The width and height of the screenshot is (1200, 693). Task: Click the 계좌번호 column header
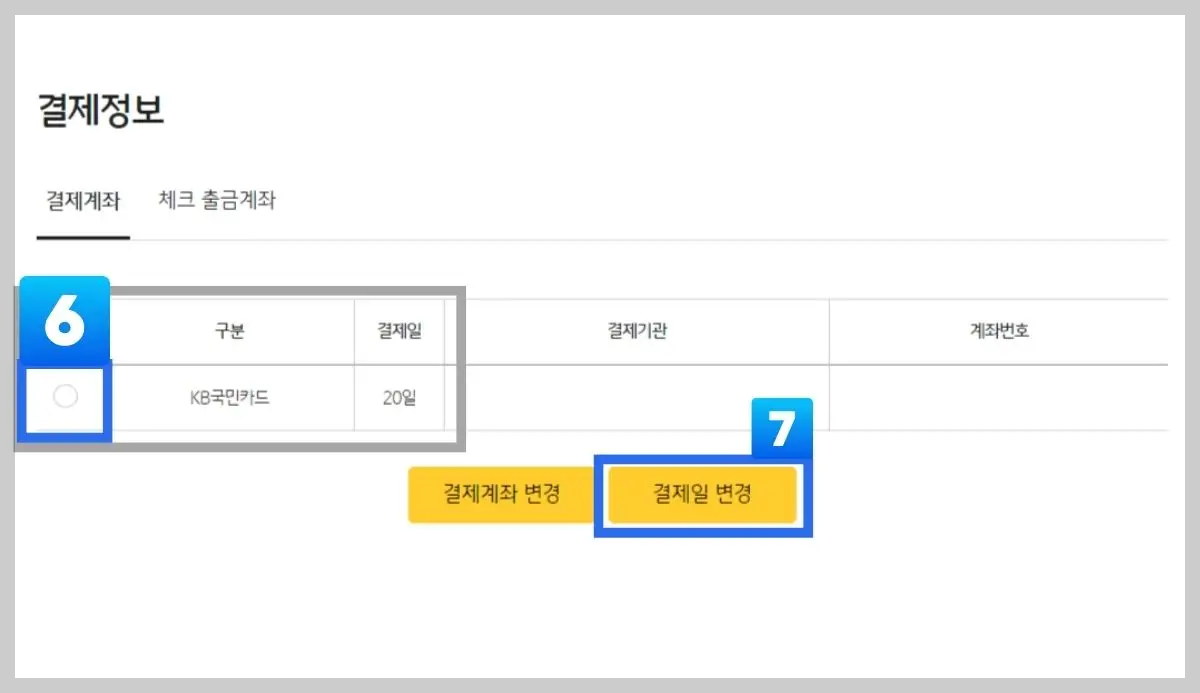click(x=998, y=331)
